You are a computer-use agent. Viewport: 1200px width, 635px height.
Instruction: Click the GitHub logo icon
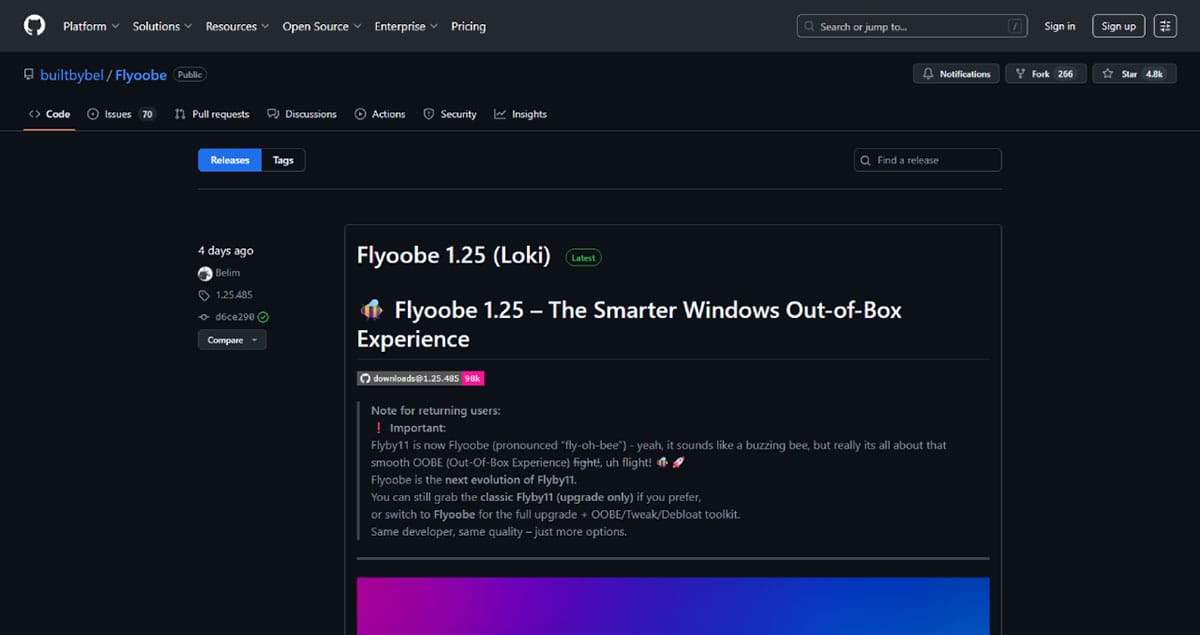(x=35, y=26)
